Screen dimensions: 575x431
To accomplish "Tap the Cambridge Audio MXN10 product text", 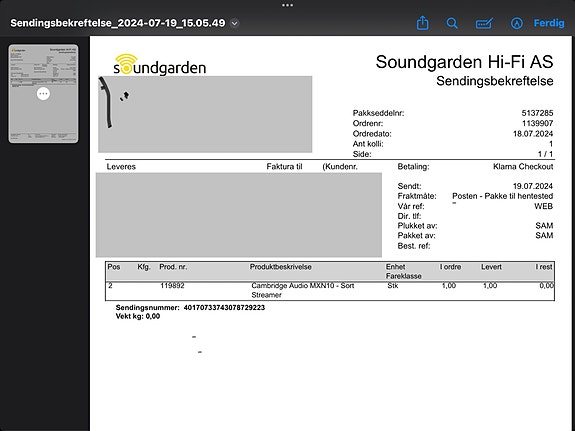I will tap(303, 290).
